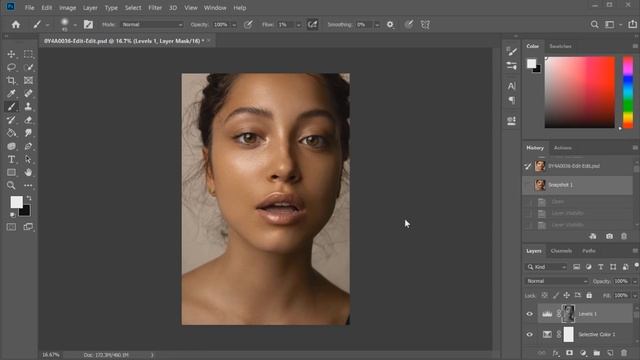Select the Frame tool

pyautogui.click(x=28, y=80)
